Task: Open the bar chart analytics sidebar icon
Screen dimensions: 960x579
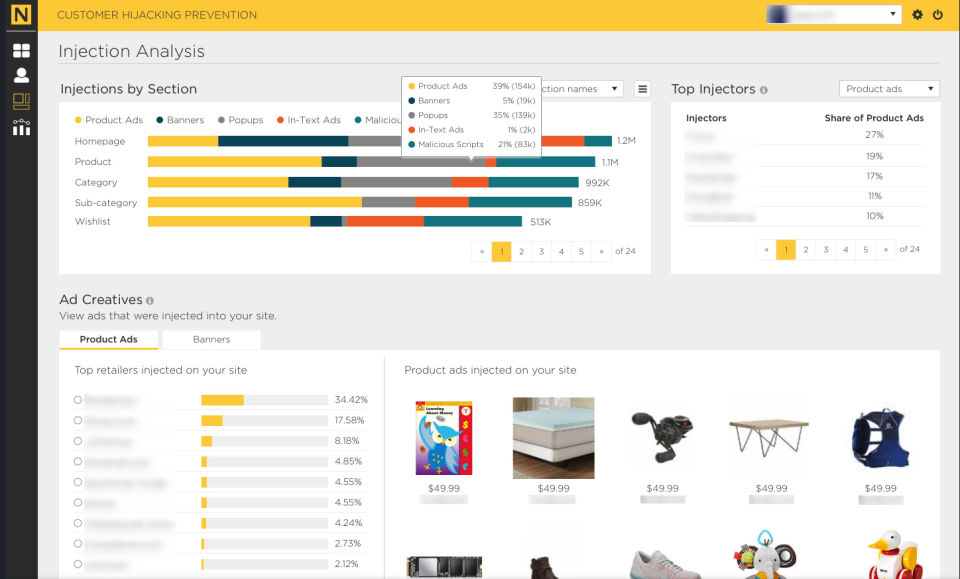Action: pos(21,127)
